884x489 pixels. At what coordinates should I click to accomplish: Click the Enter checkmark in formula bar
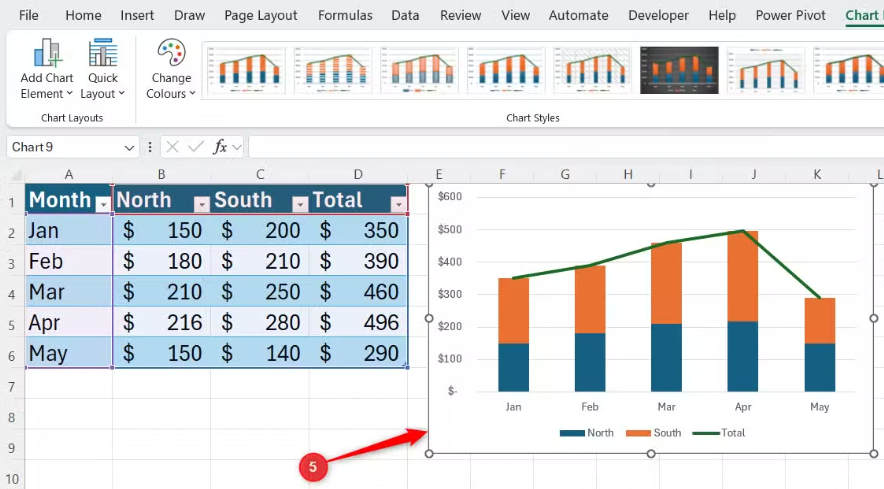[x=196, y=147]
